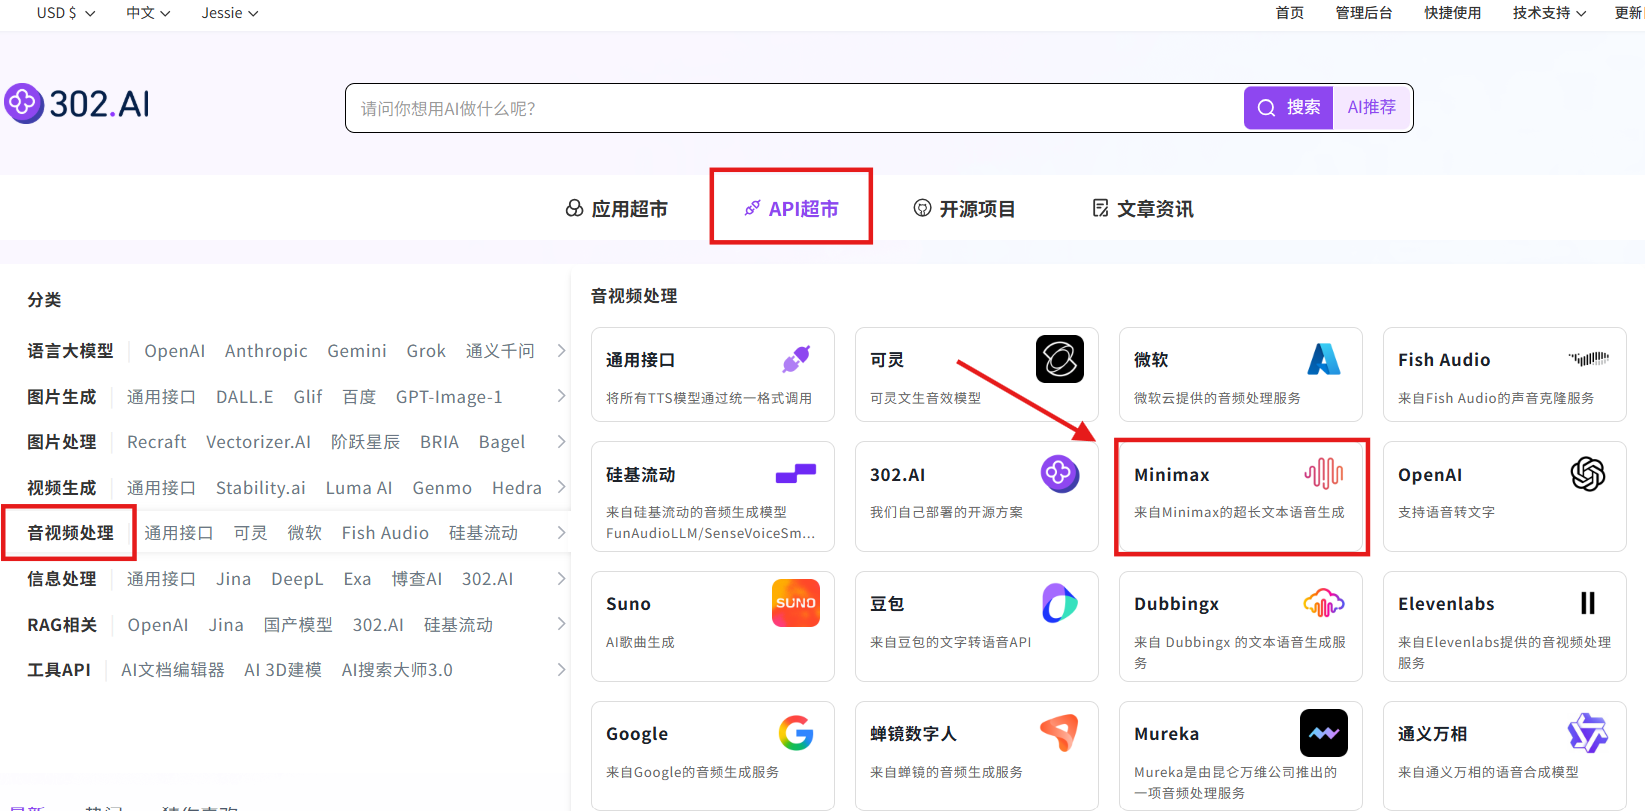1645x811 pixels.
Task: Click the plug icon on 通用接口 card
Action: (796, 359)
